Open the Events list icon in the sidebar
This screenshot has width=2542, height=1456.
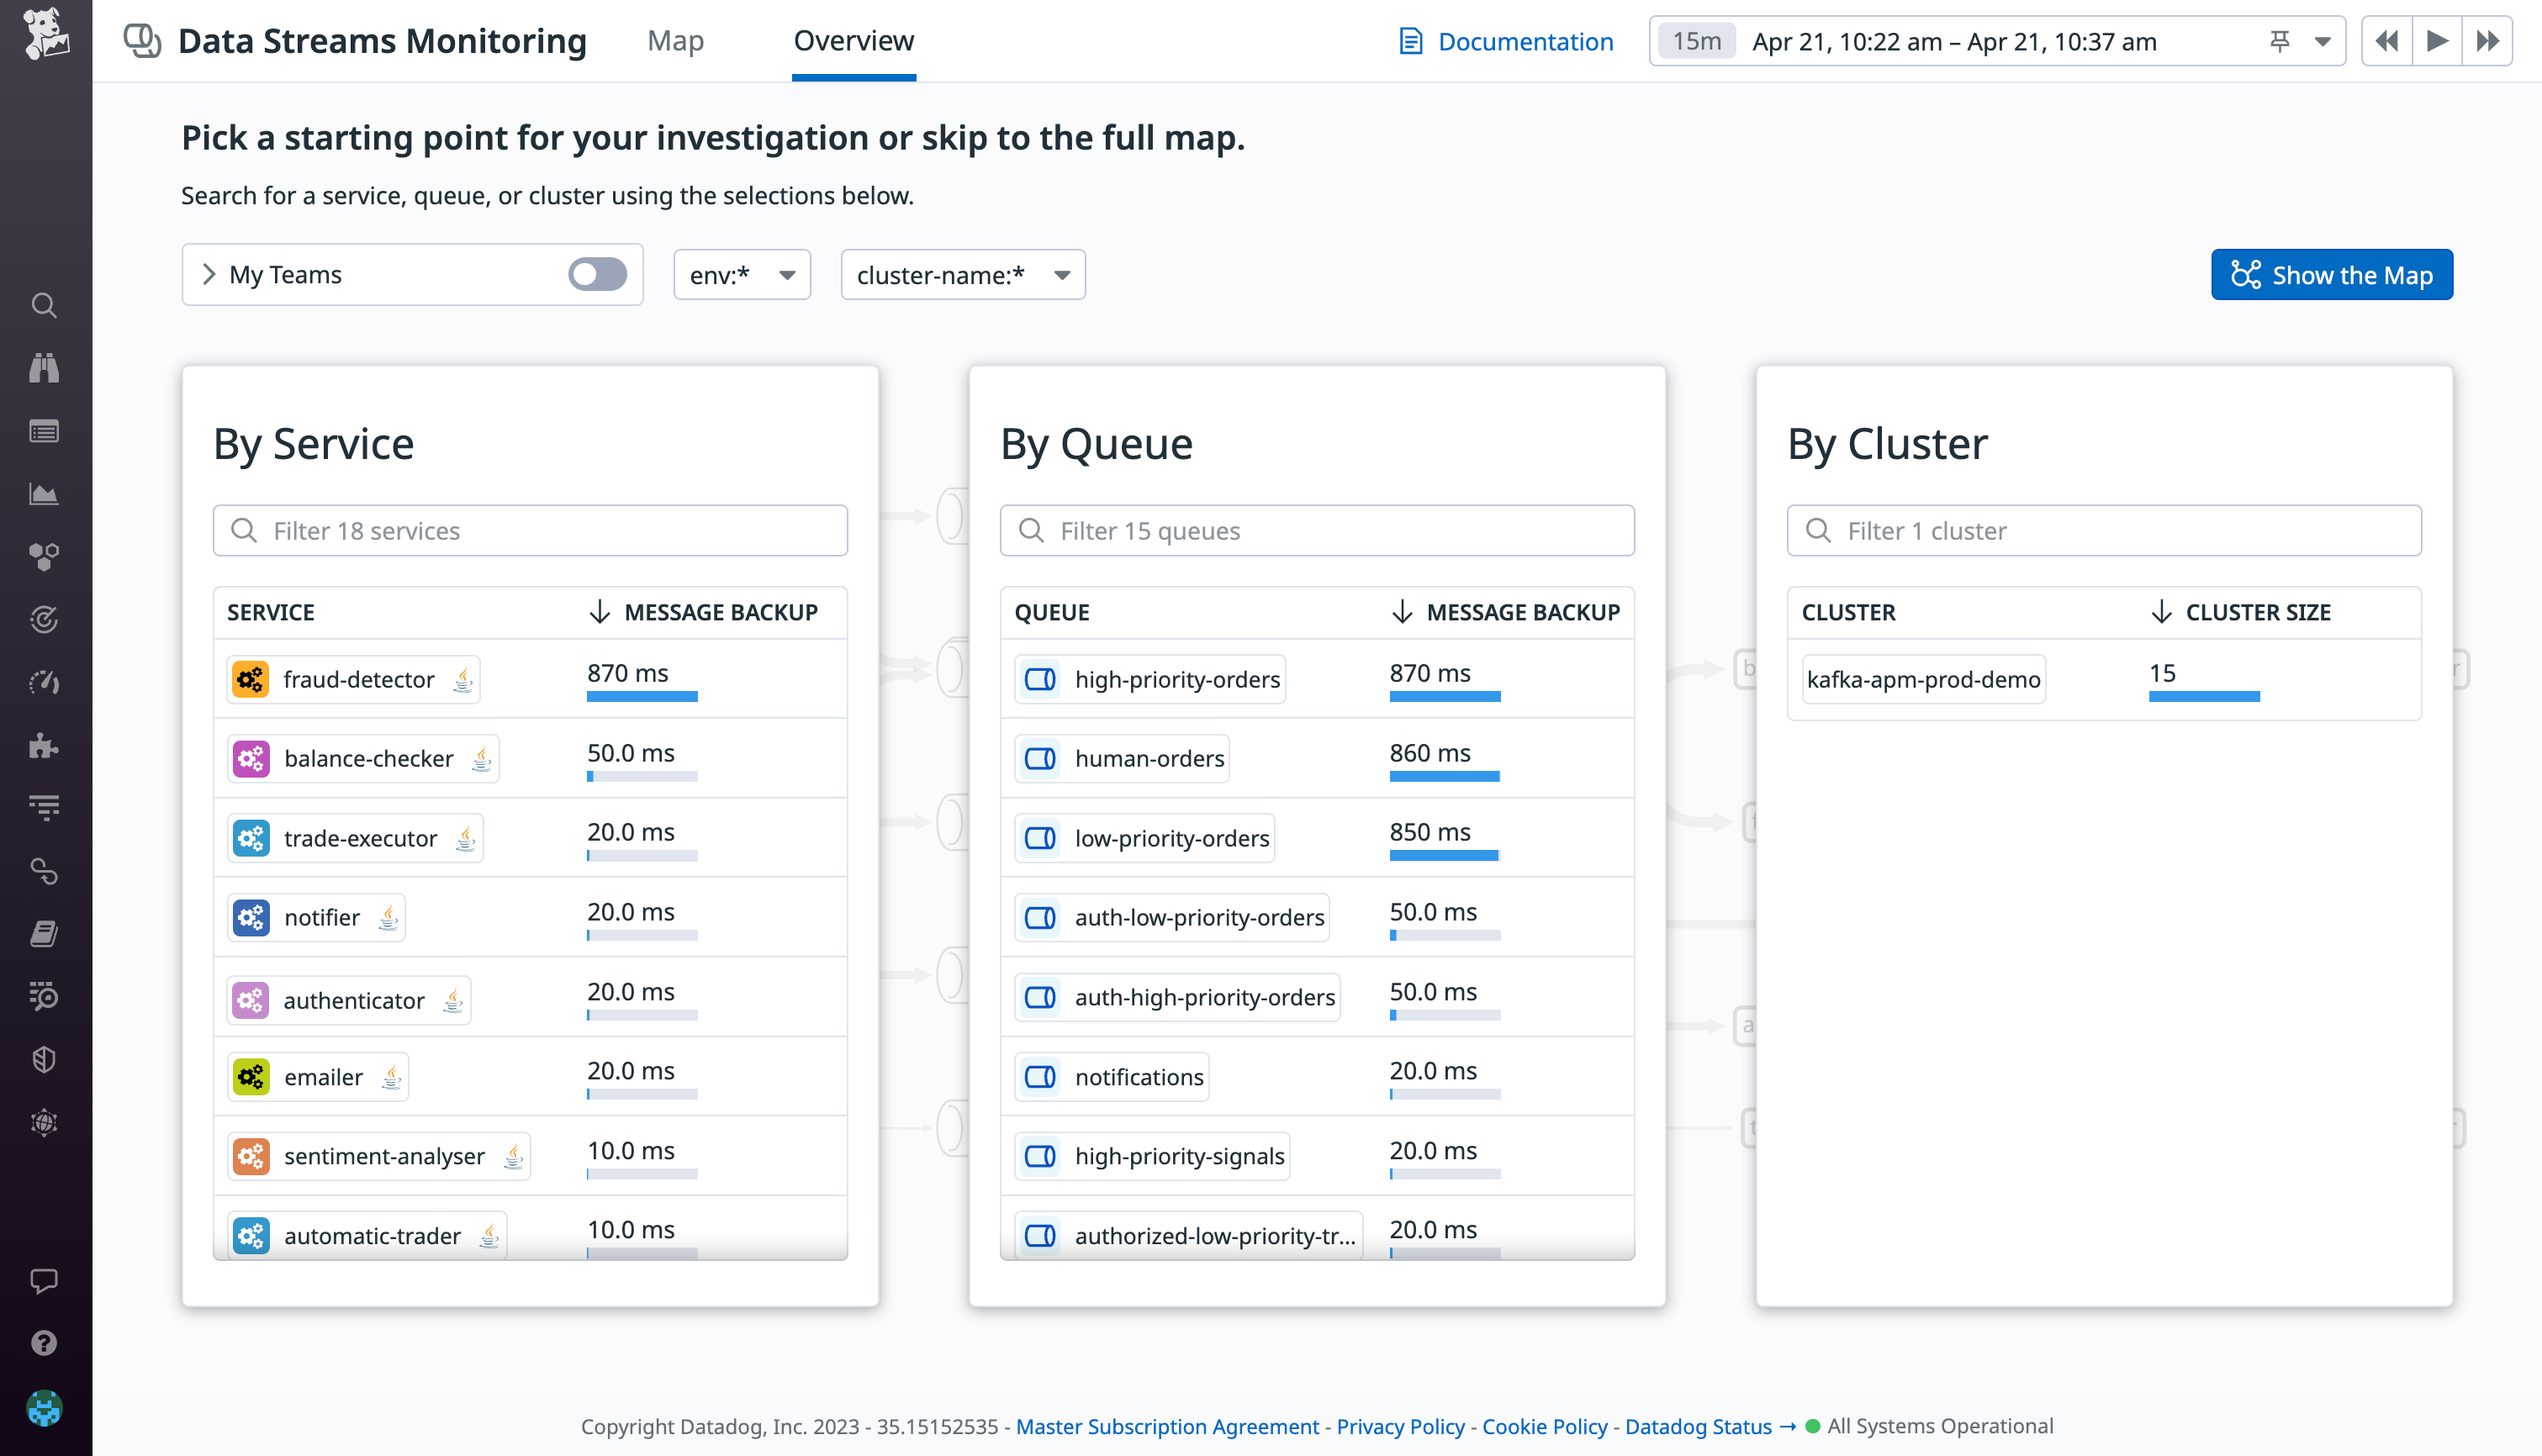tap(44, 431)
